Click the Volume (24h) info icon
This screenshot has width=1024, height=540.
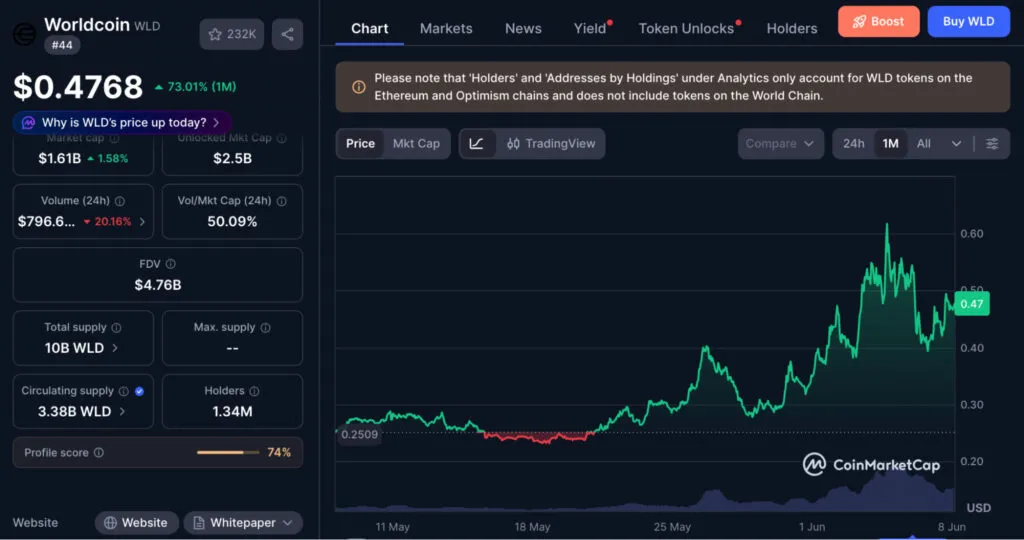120,201
